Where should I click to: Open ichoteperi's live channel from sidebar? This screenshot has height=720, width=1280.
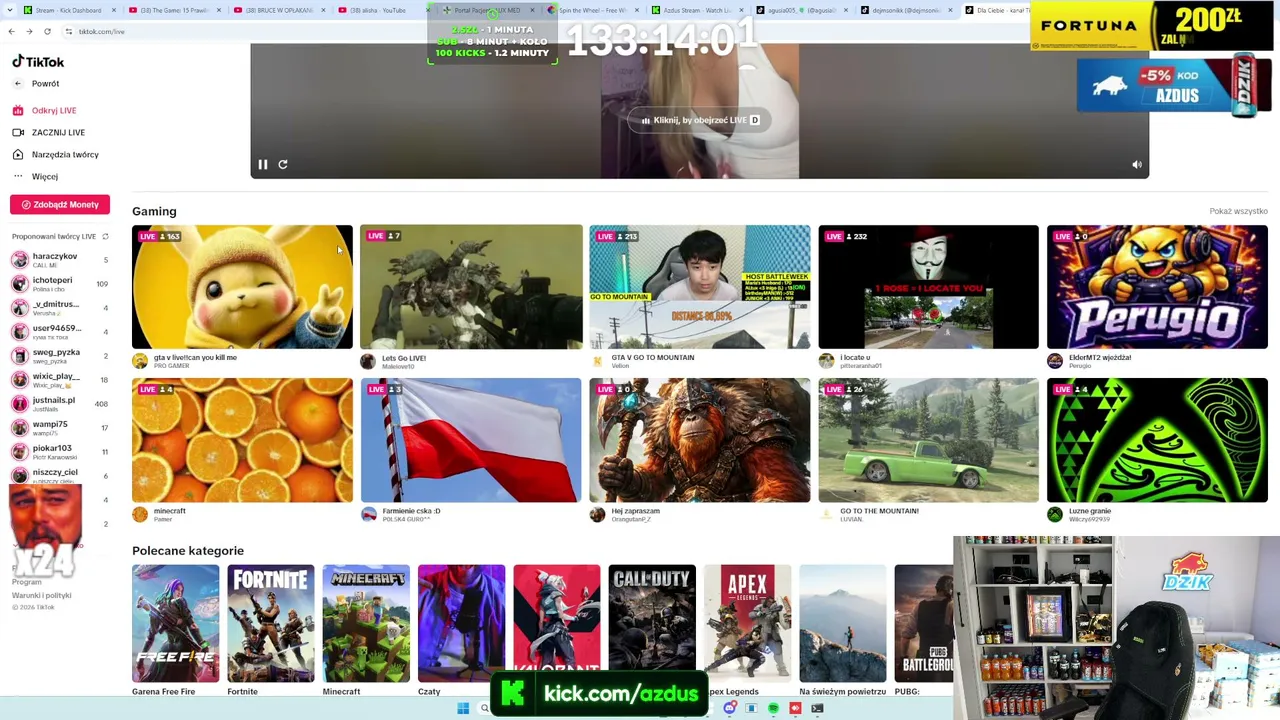(x=60, y=284)
